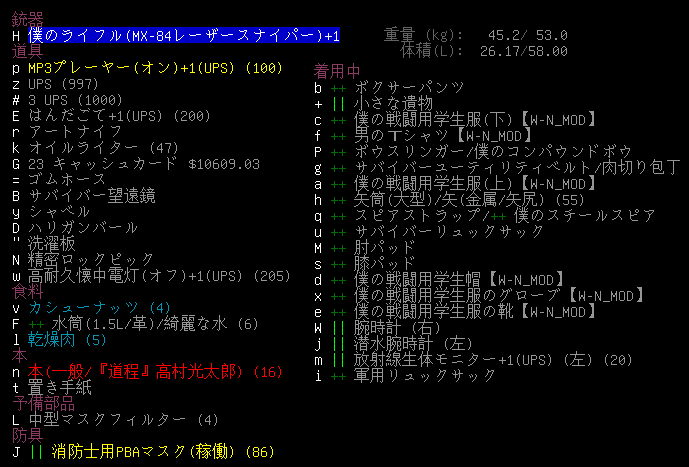Image resolution: width=689 pixels, height=467 pixels.
Task: Collapse the 銃器 category header
Action: point(27,19)
